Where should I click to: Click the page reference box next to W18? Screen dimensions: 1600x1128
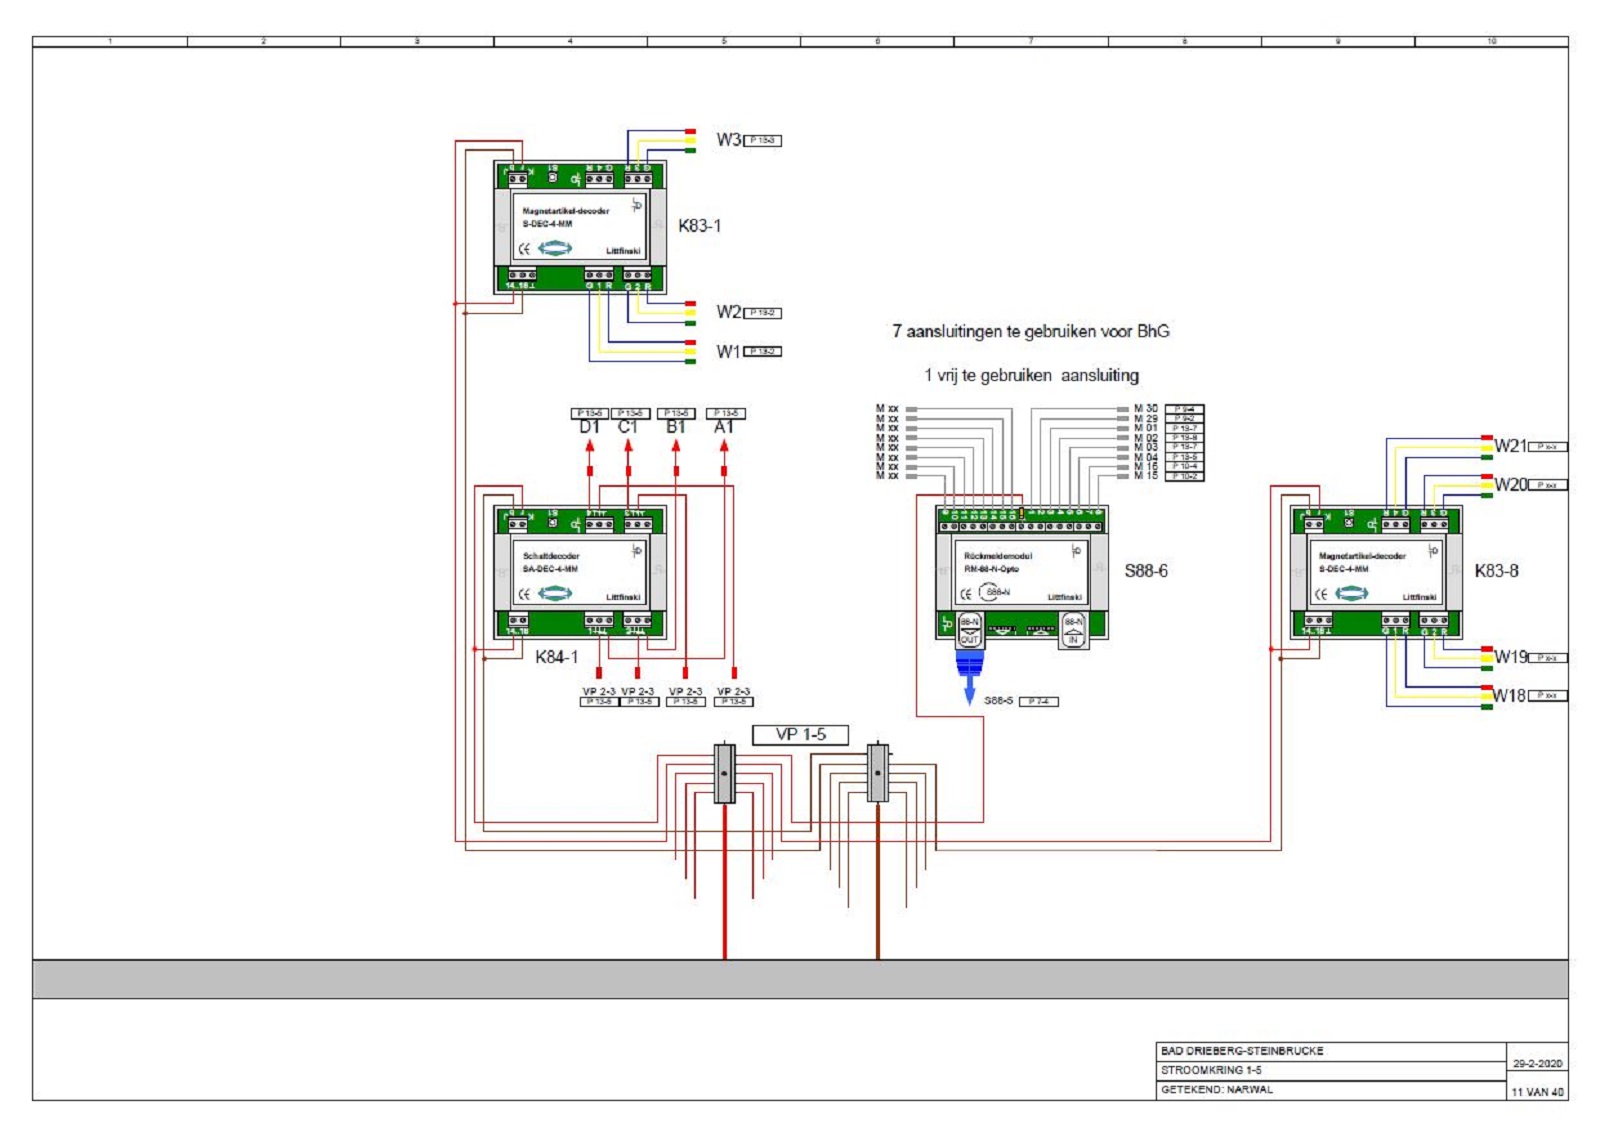[1548, 696]
